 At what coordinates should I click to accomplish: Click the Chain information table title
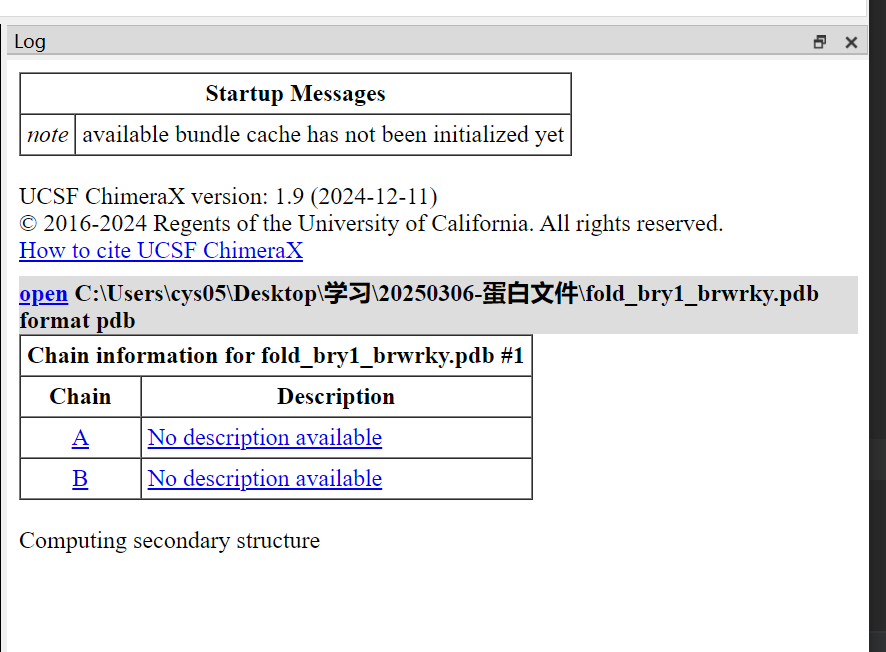276,356
